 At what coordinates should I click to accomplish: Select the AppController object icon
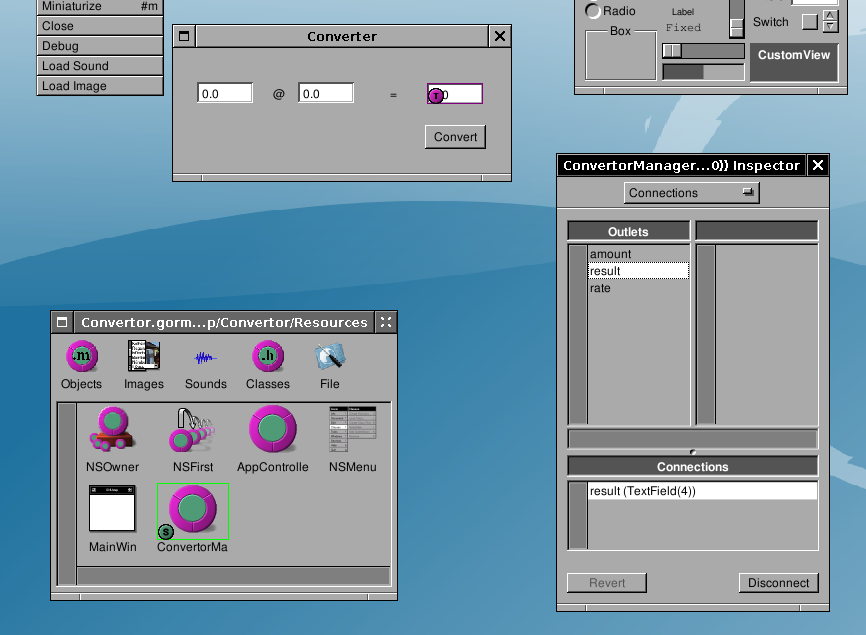272,431
